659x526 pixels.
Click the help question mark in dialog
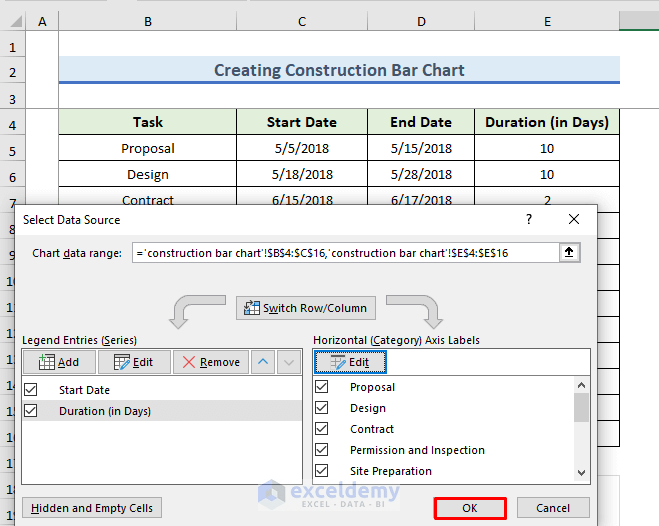529,219
